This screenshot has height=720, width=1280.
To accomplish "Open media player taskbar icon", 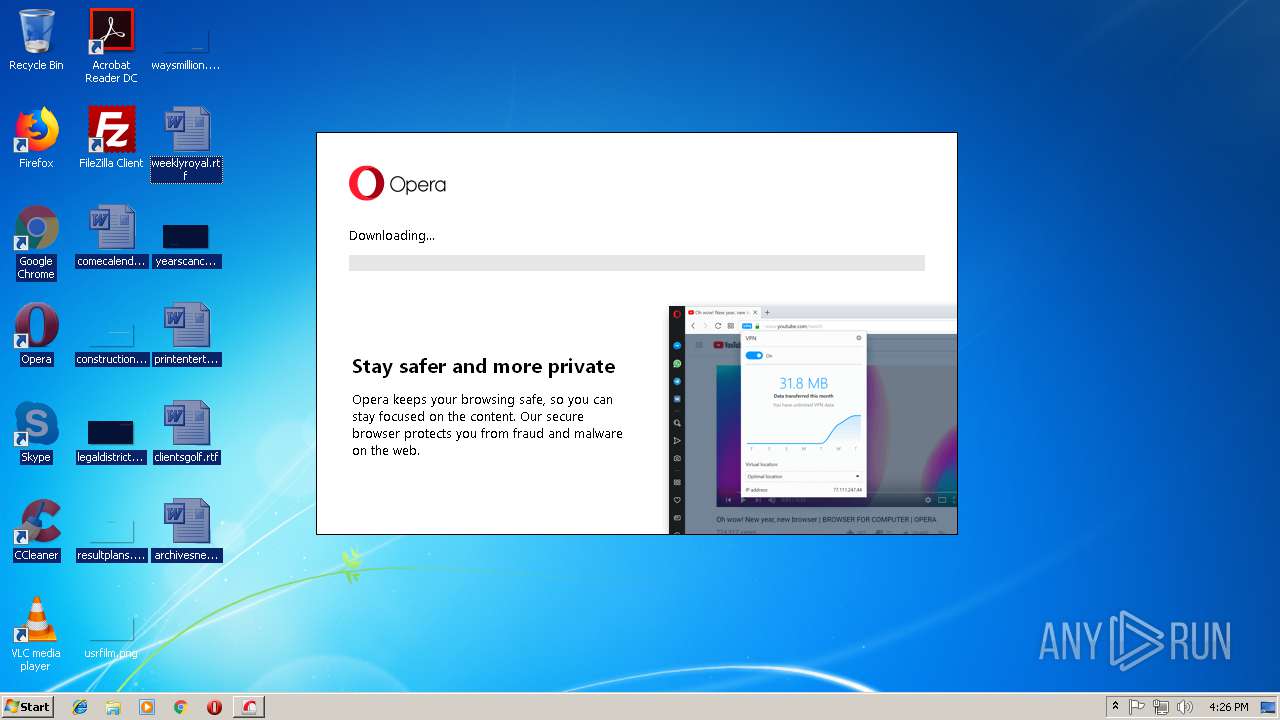I will (x=147, y=706).
